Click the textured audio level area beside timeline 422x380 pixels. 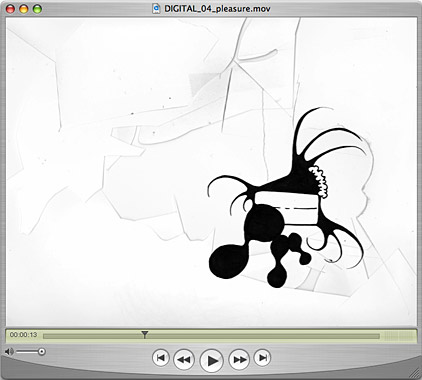pyautogui.click(x=399, y=336)
